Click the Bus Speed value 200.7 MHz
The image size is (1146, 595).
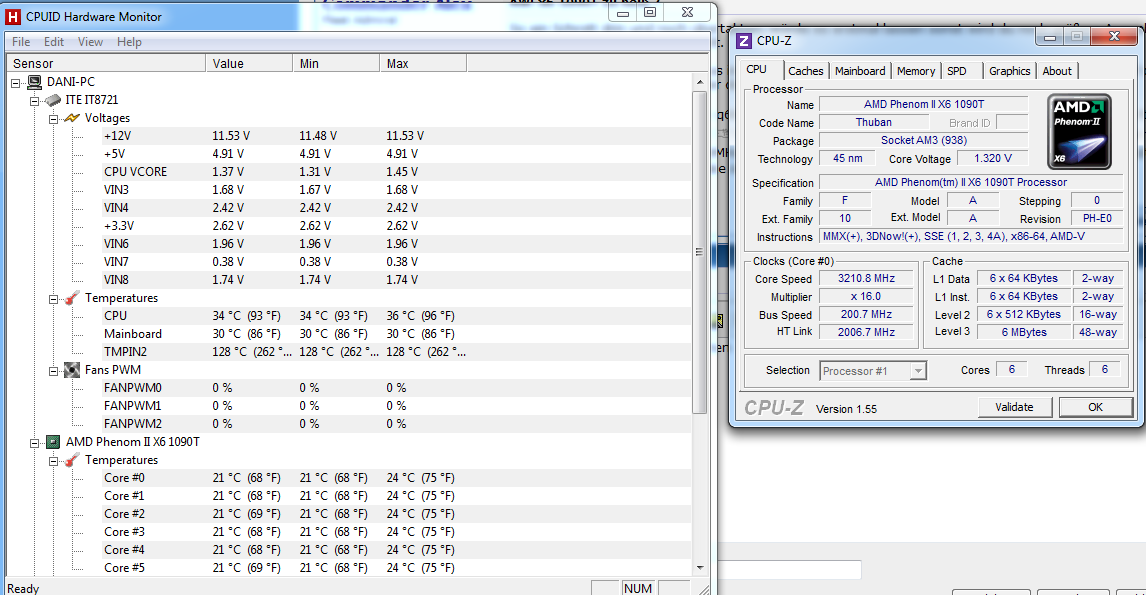pos(866,314)
